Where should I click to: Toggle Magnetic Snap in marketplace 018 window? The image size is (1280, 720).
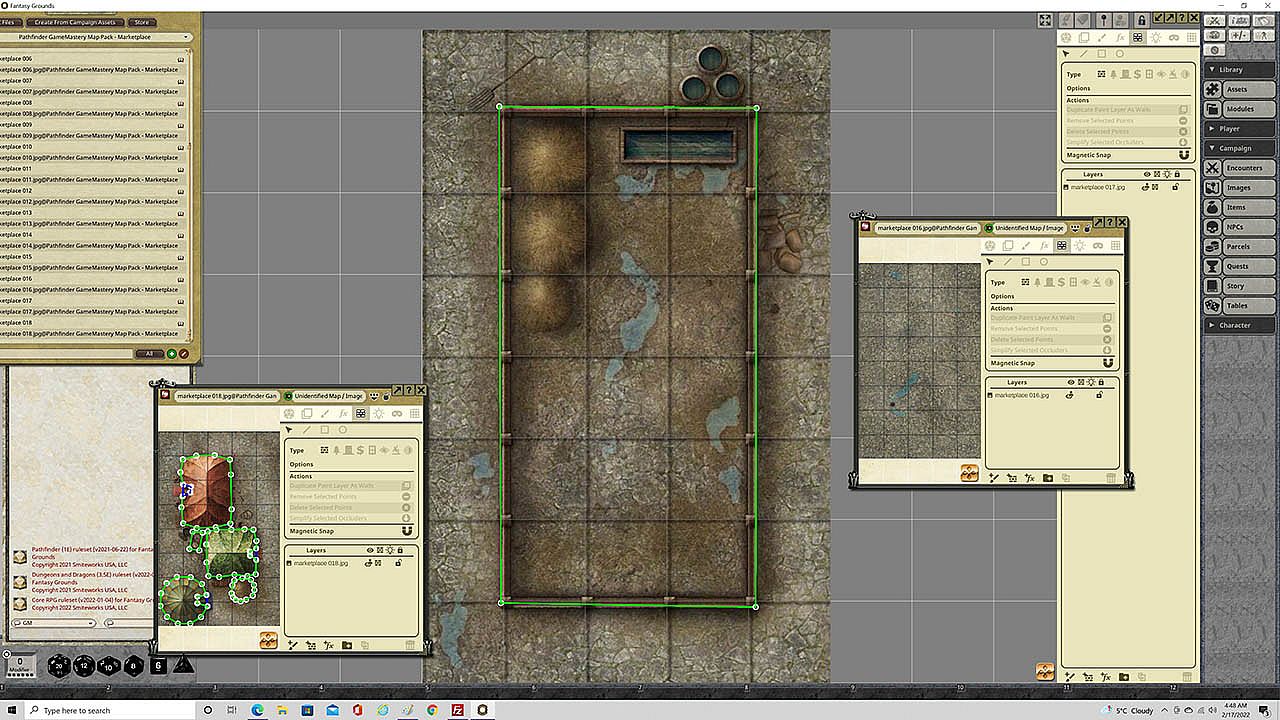pyautogui.click(x=407, y=531)
